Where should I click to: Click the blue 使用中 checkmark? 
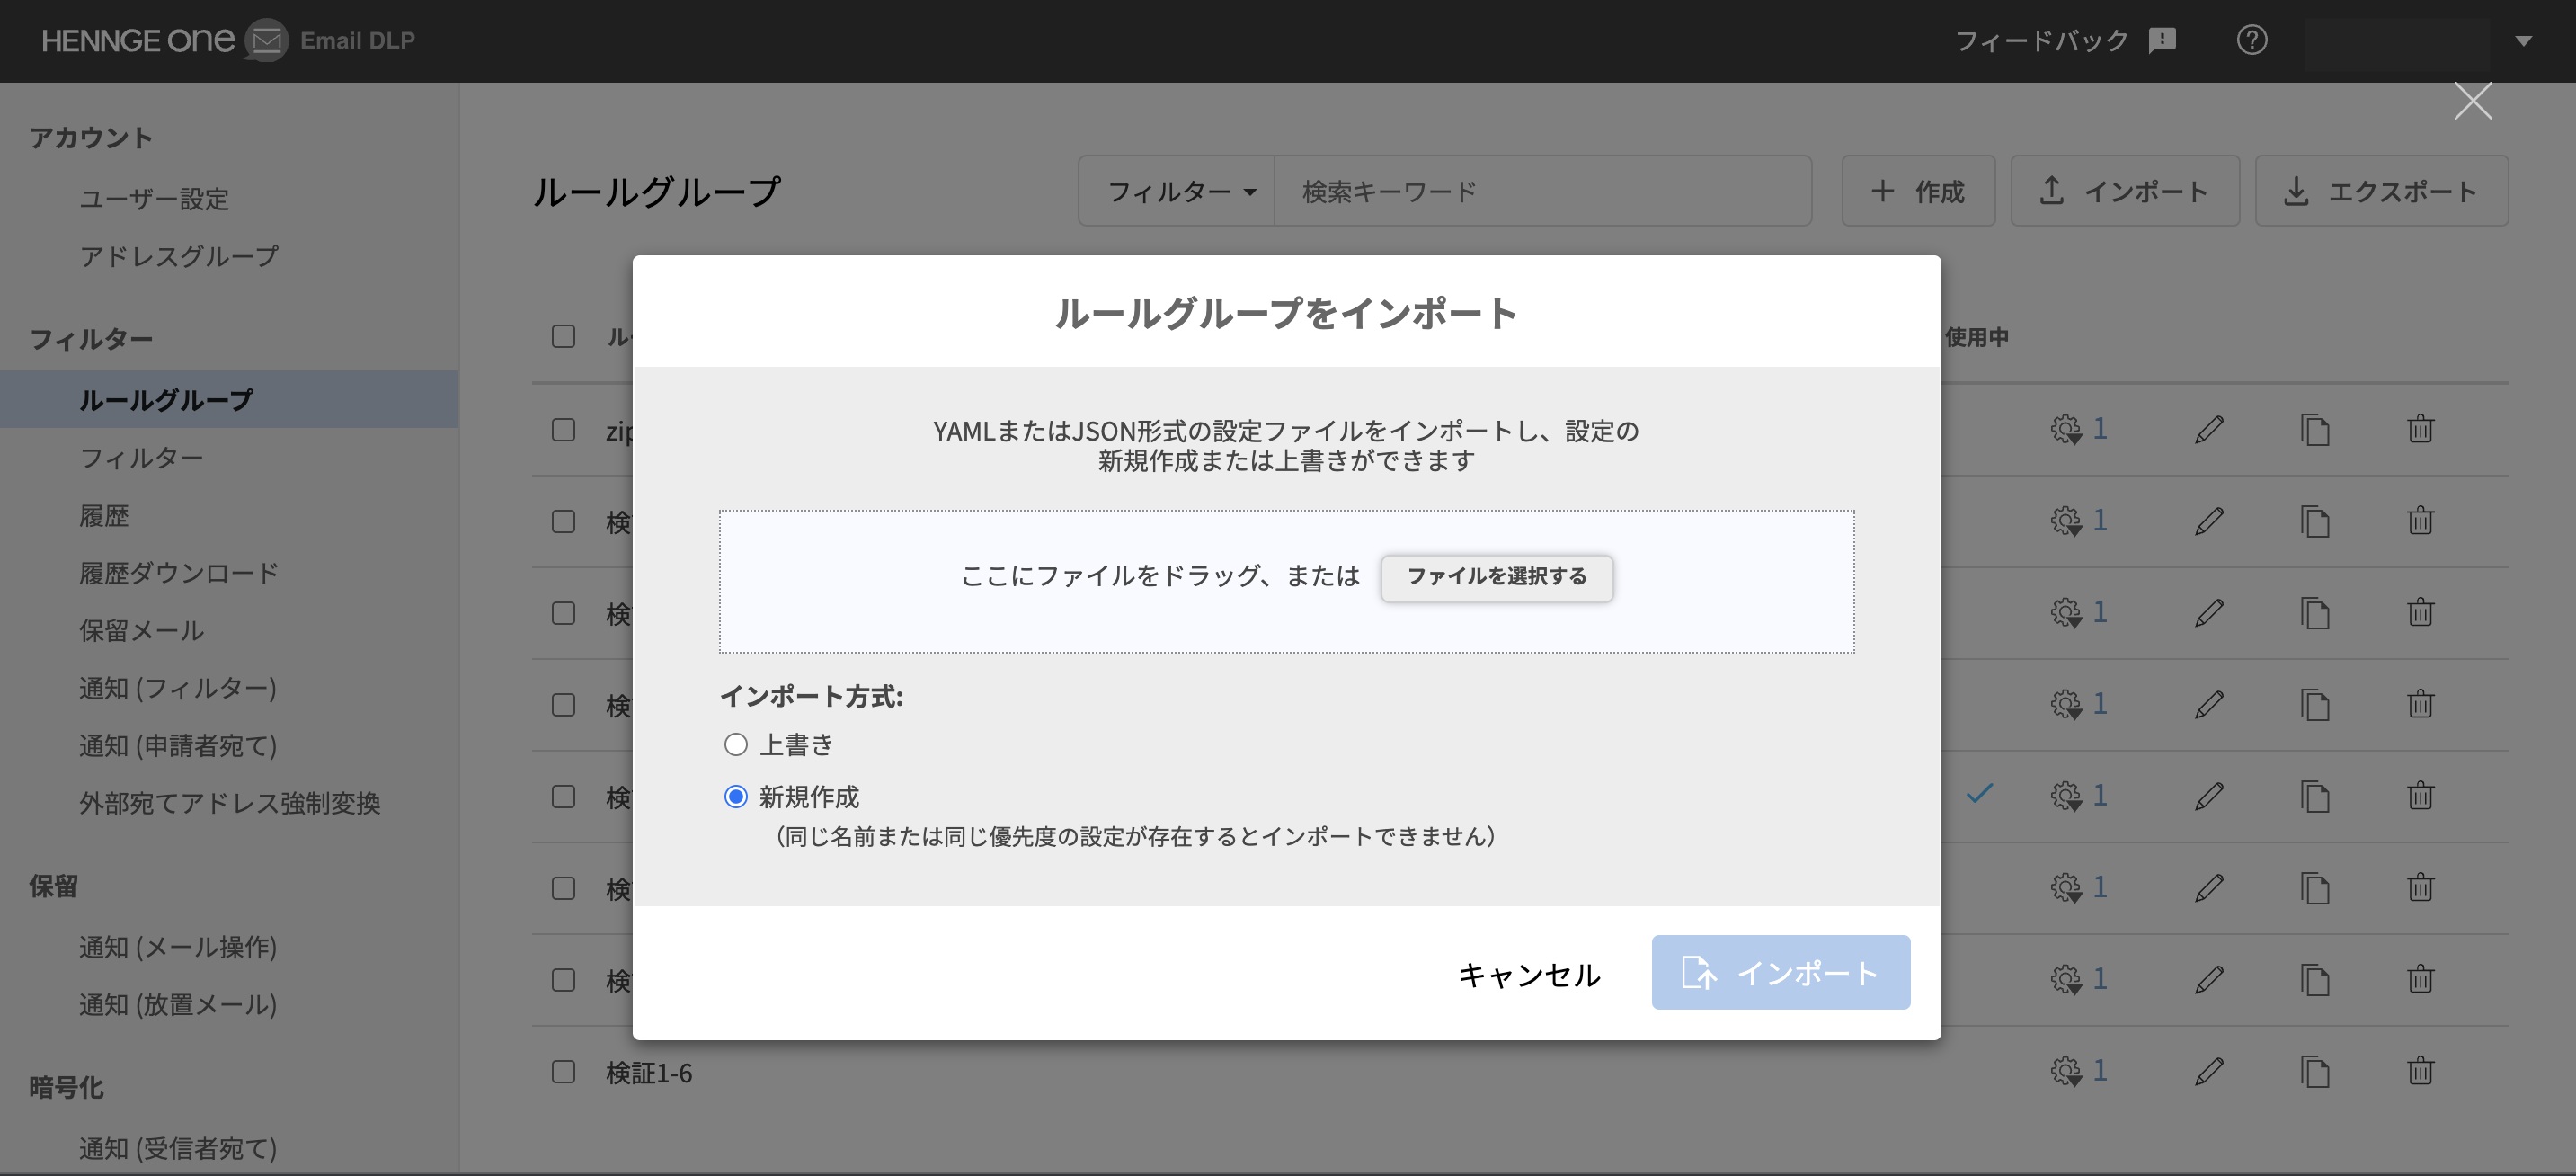(1980, 794)
